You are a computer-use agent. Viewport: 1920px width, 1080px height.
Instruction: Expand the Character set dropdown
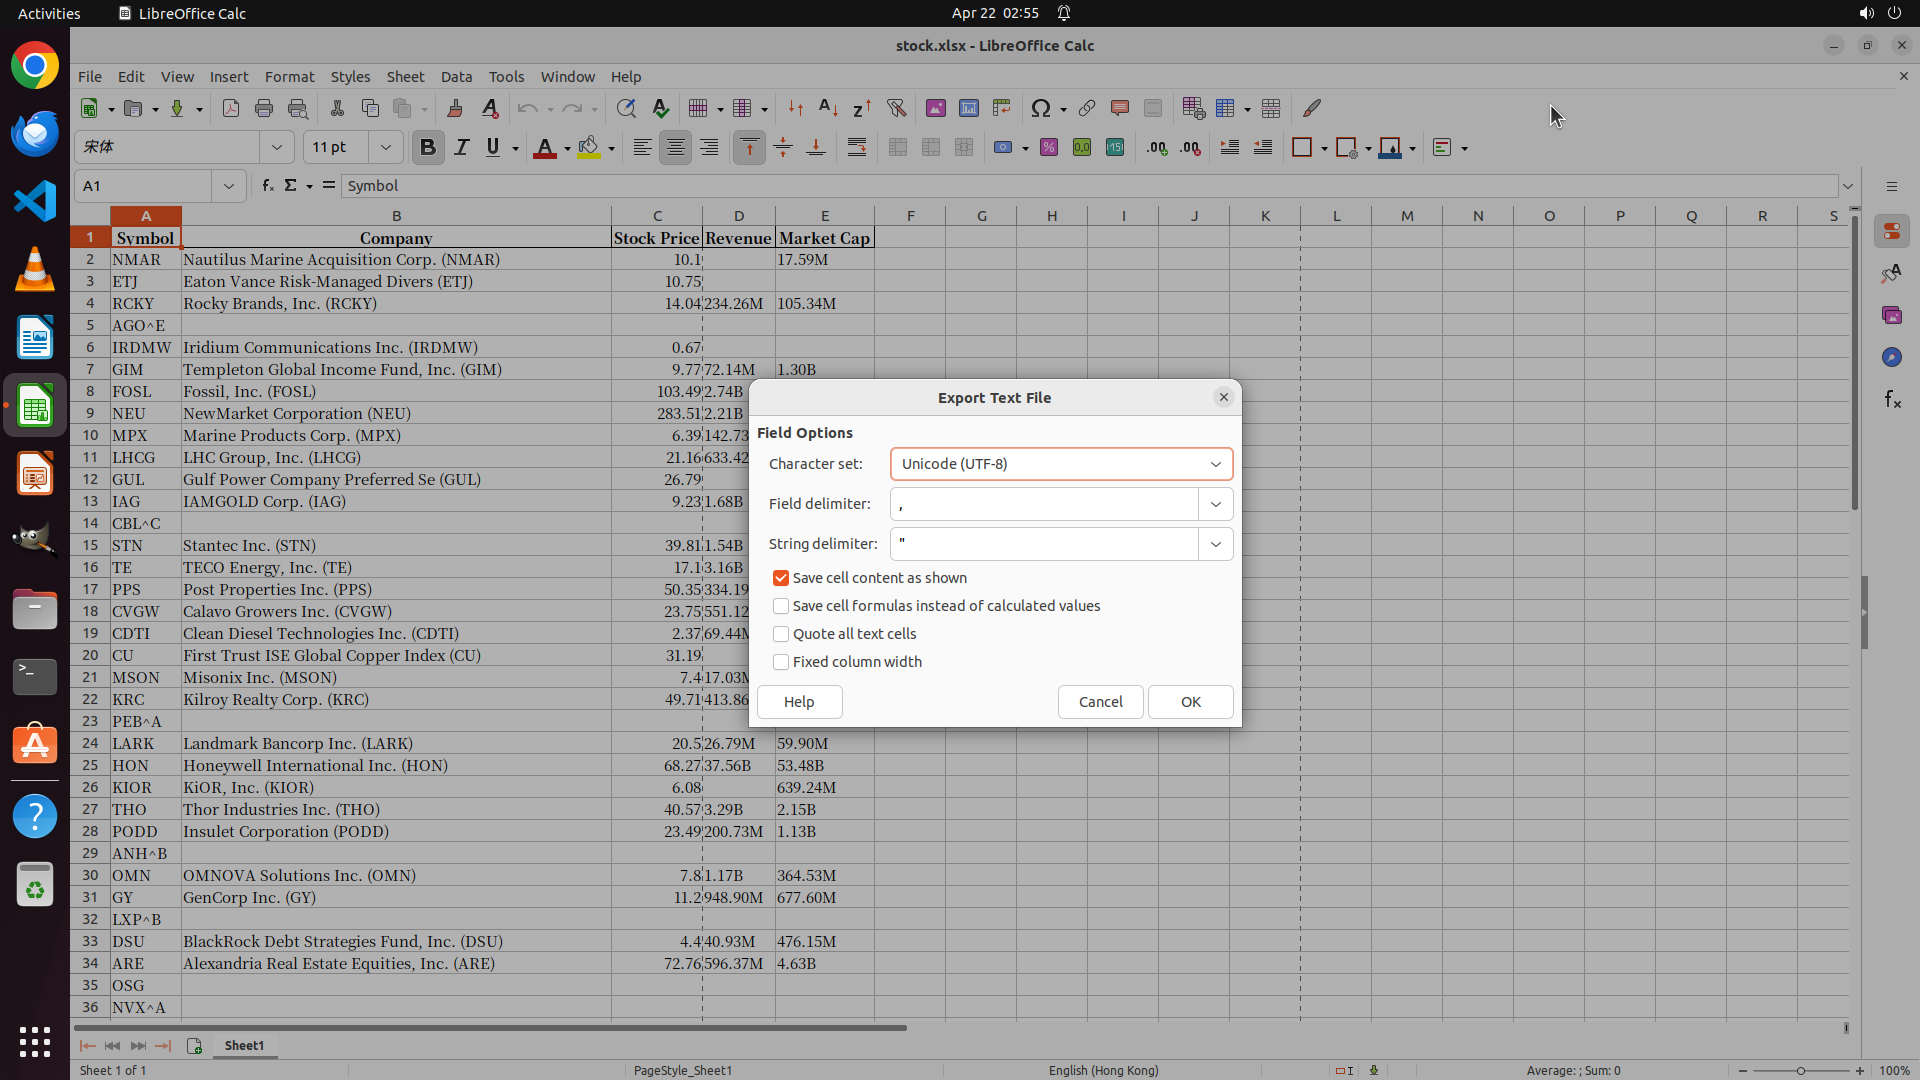1215,464
